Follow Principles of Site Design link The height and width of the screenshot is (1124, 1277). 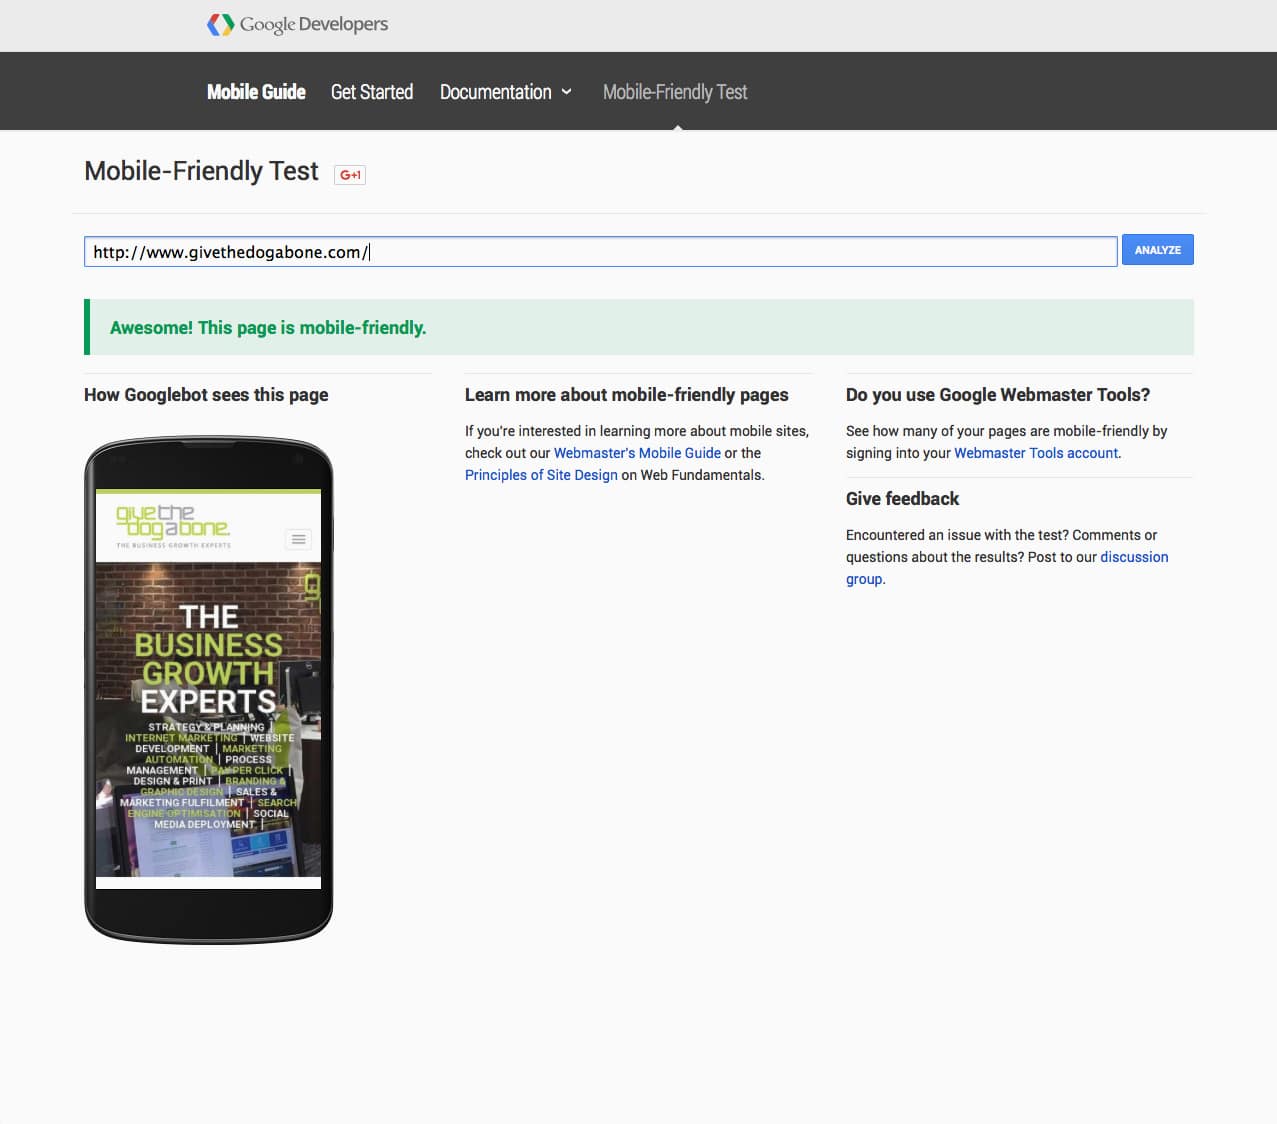[541, 475]
